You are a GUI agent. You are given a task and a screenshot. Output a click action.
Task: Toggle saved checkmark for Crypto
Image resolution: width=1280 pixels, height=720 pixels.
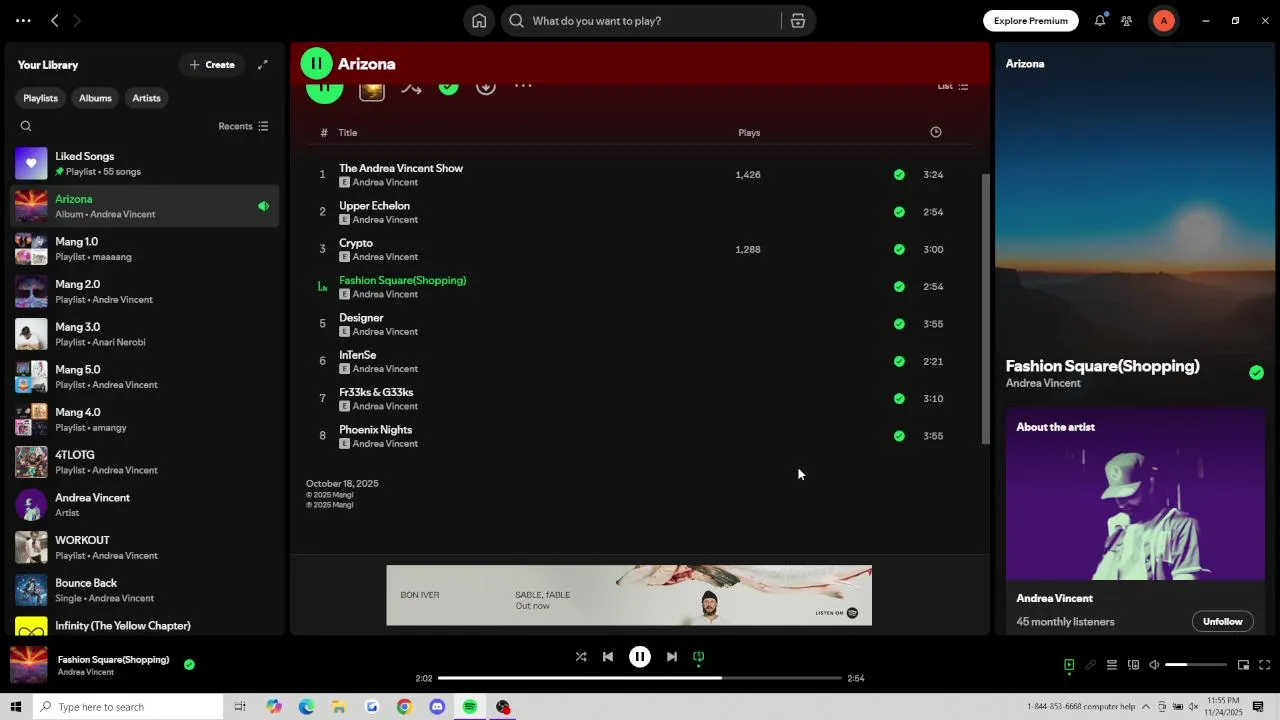point(899,250)
